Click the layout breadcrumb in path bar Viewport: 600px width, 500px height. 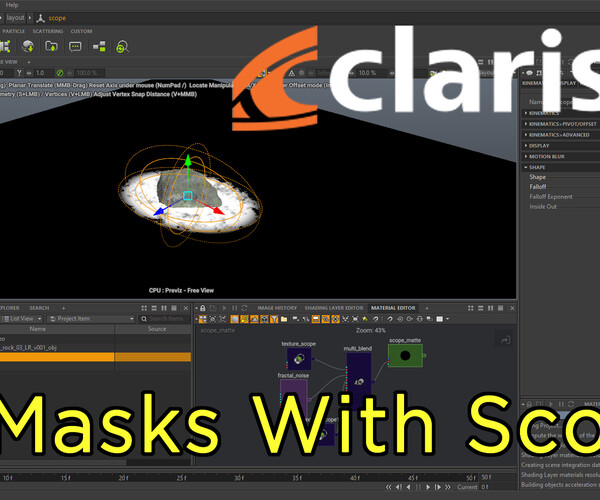pos(16,18)
